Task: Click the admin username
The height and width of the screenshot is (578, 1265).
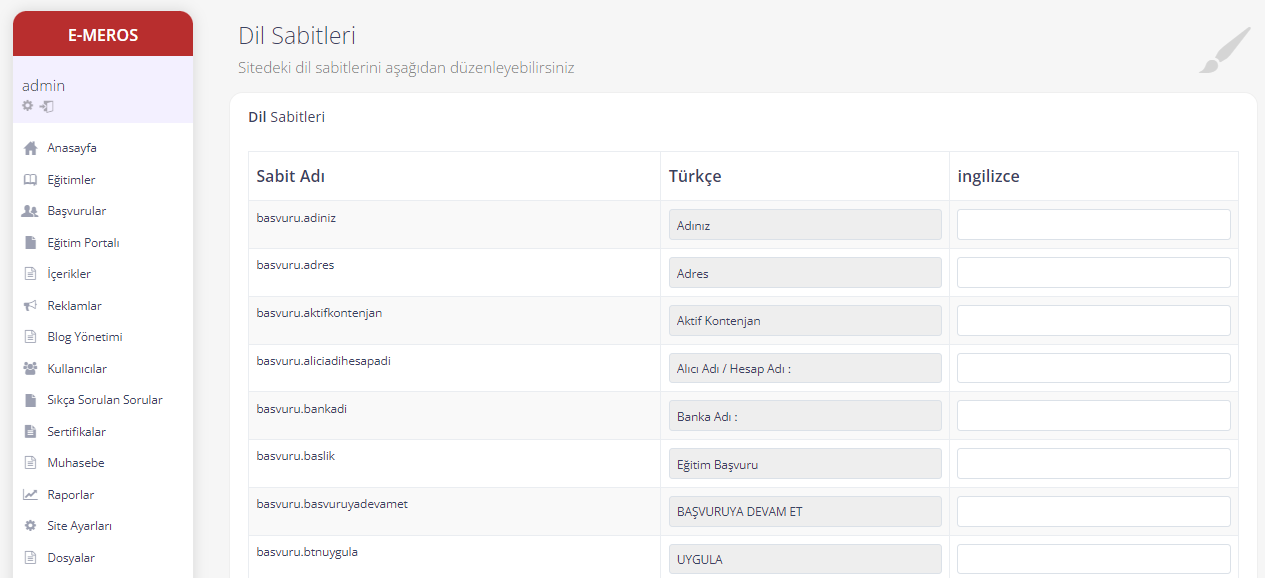Action: [x=43, y=86]
